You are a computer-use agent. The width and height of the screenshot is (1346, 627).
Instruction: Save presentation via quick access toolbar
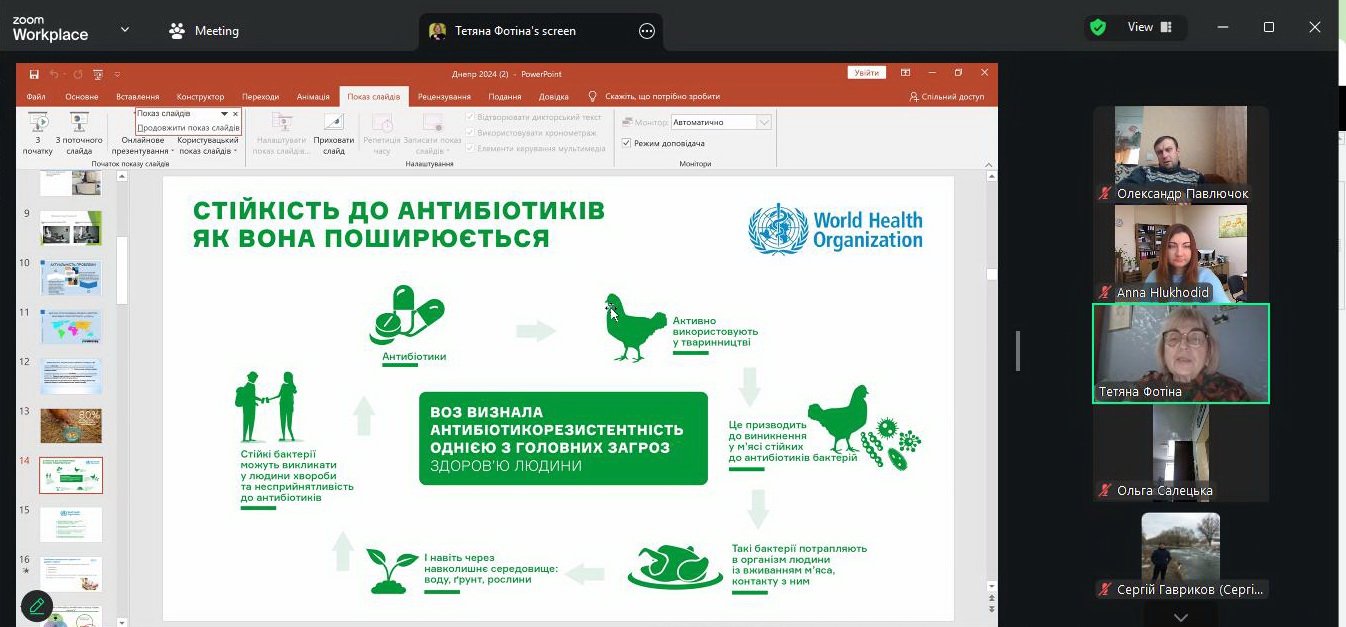(34, 74)
